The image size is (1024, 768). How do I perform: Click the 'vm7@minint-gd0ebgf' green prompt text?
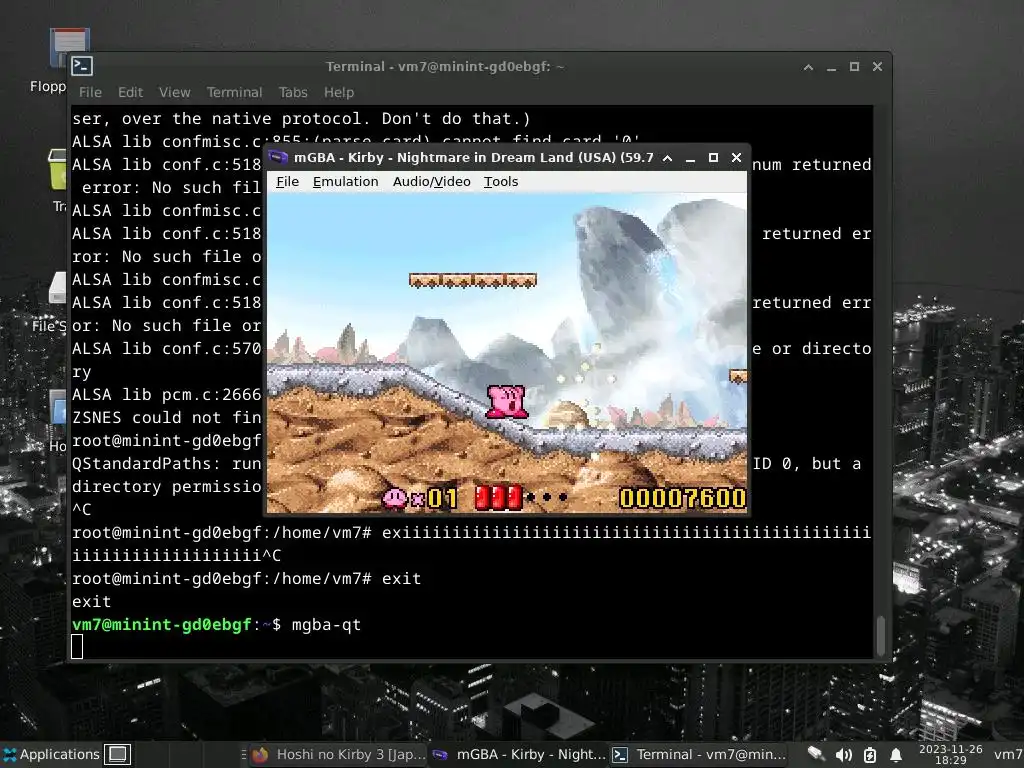pos(162,624)
